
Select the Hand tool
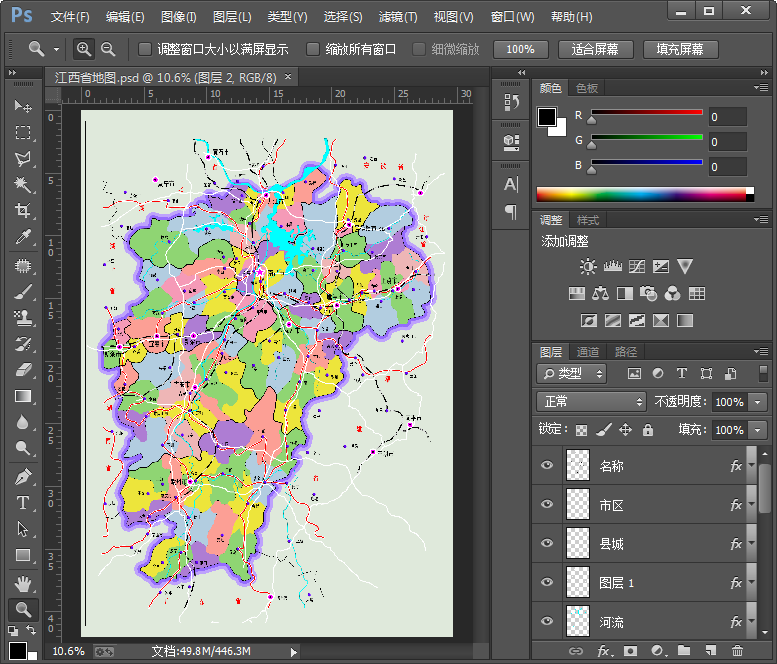22,583
